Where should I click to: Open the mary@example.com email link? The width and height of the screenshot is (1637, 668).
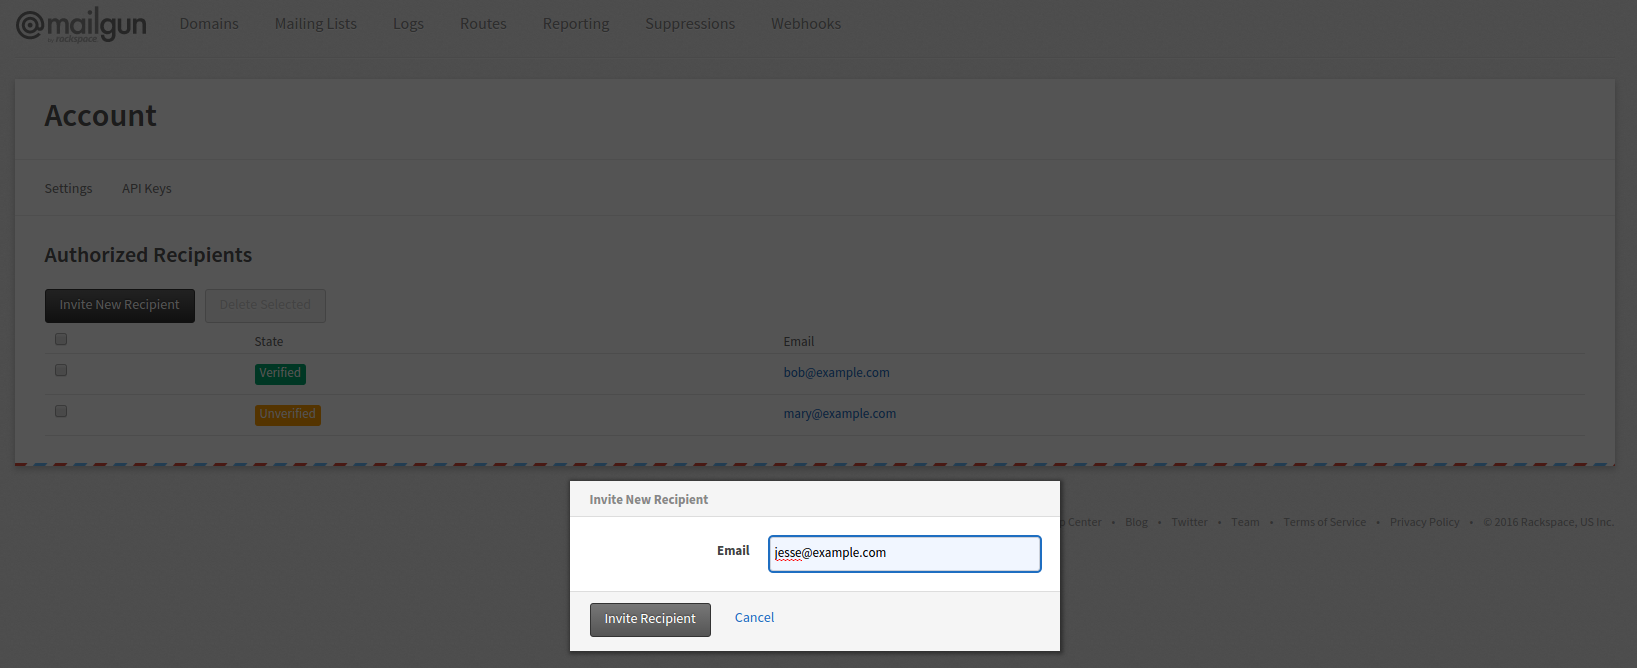click(839, 414)
